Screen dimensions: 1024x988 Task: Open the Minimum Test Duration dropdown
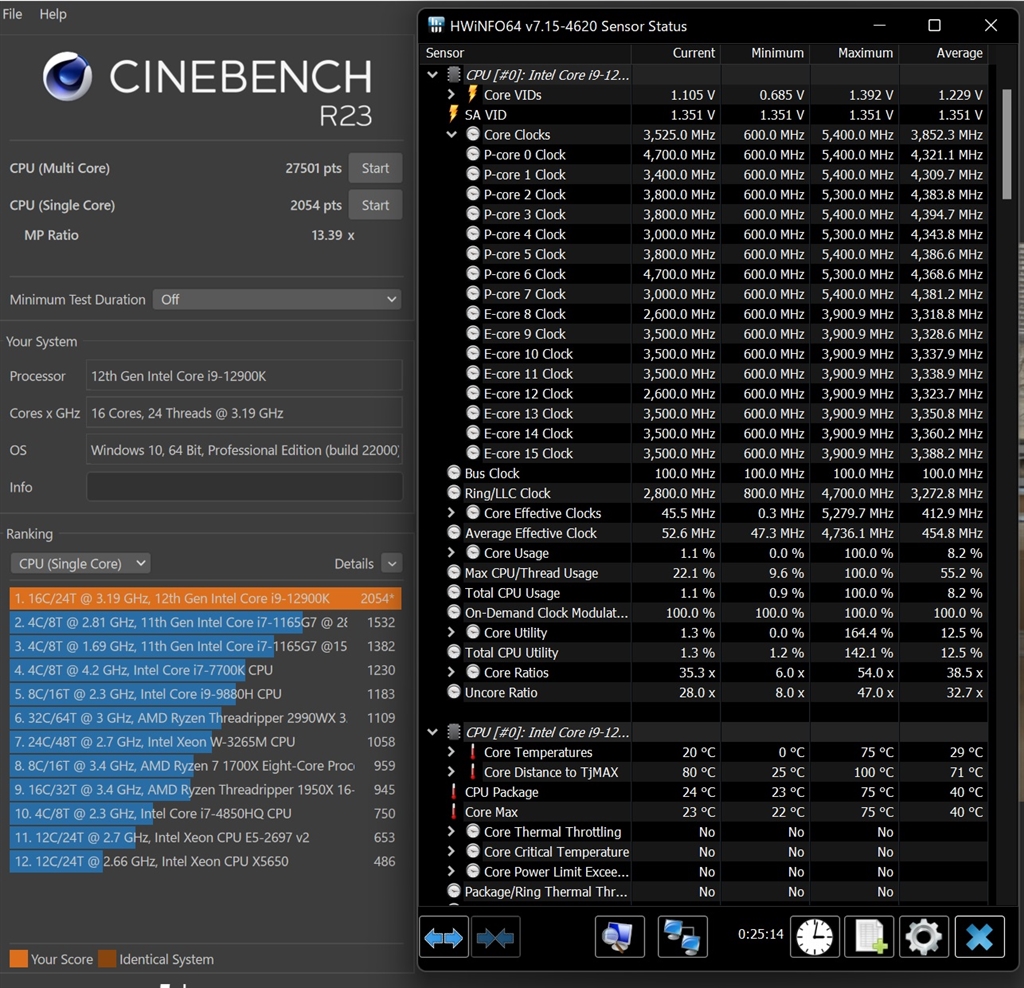click(x=277, y=298)
